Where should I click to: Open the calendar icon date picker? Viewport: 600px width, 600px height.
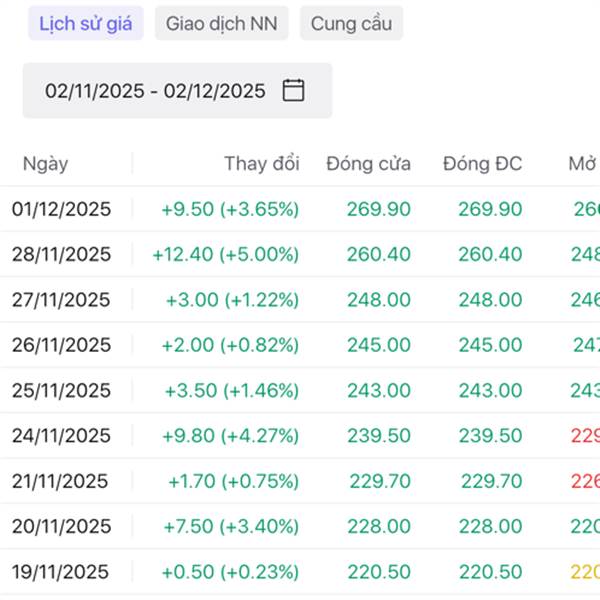[293, 91]
